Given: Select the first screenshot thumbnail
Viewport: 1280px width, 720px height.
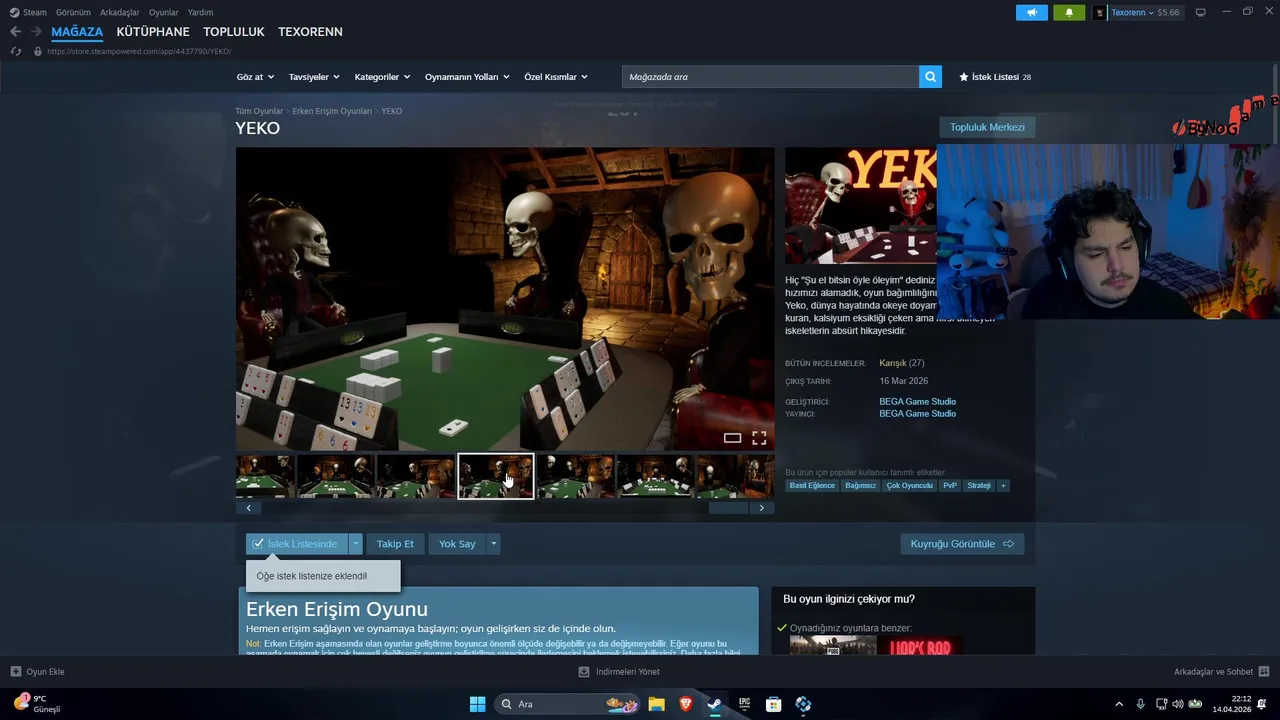Looking at the screenshot, I should (x=265, y=476).
